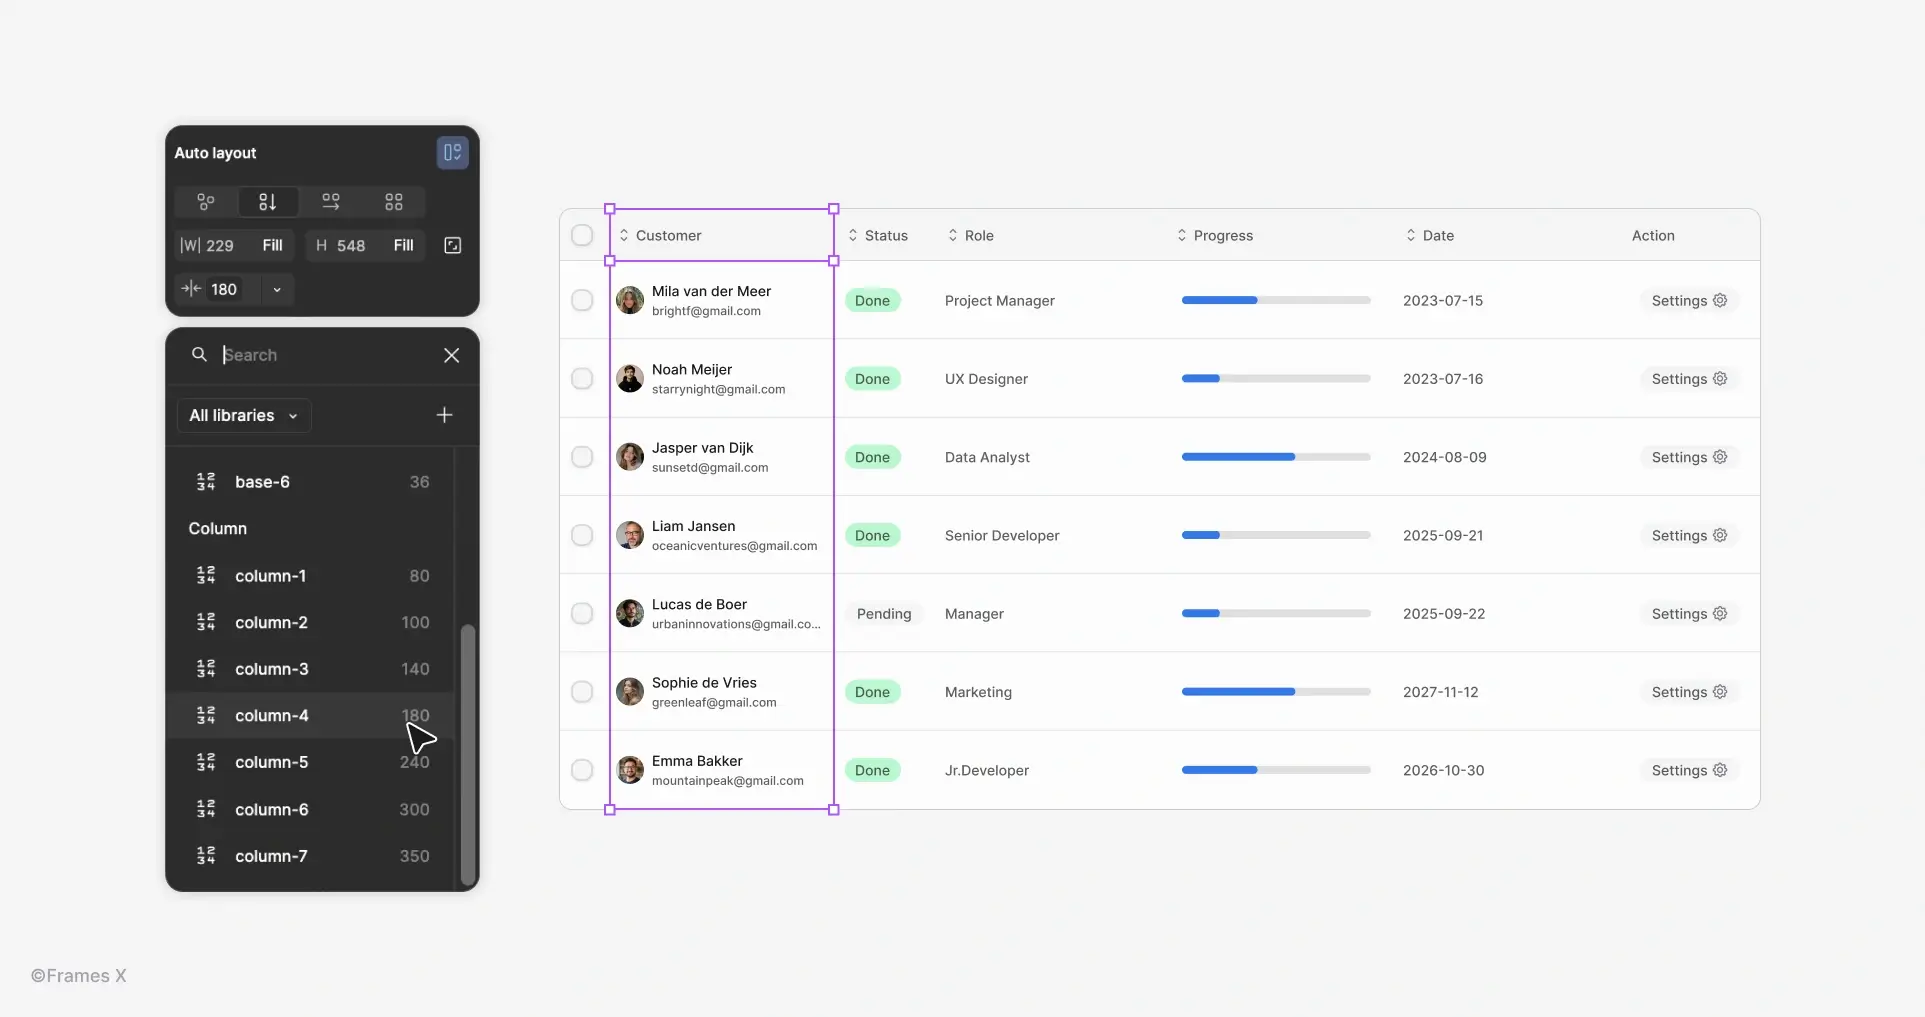Open the auto layout advanced settings icon
1925x1017 pixels.
(x=452, y=153)
